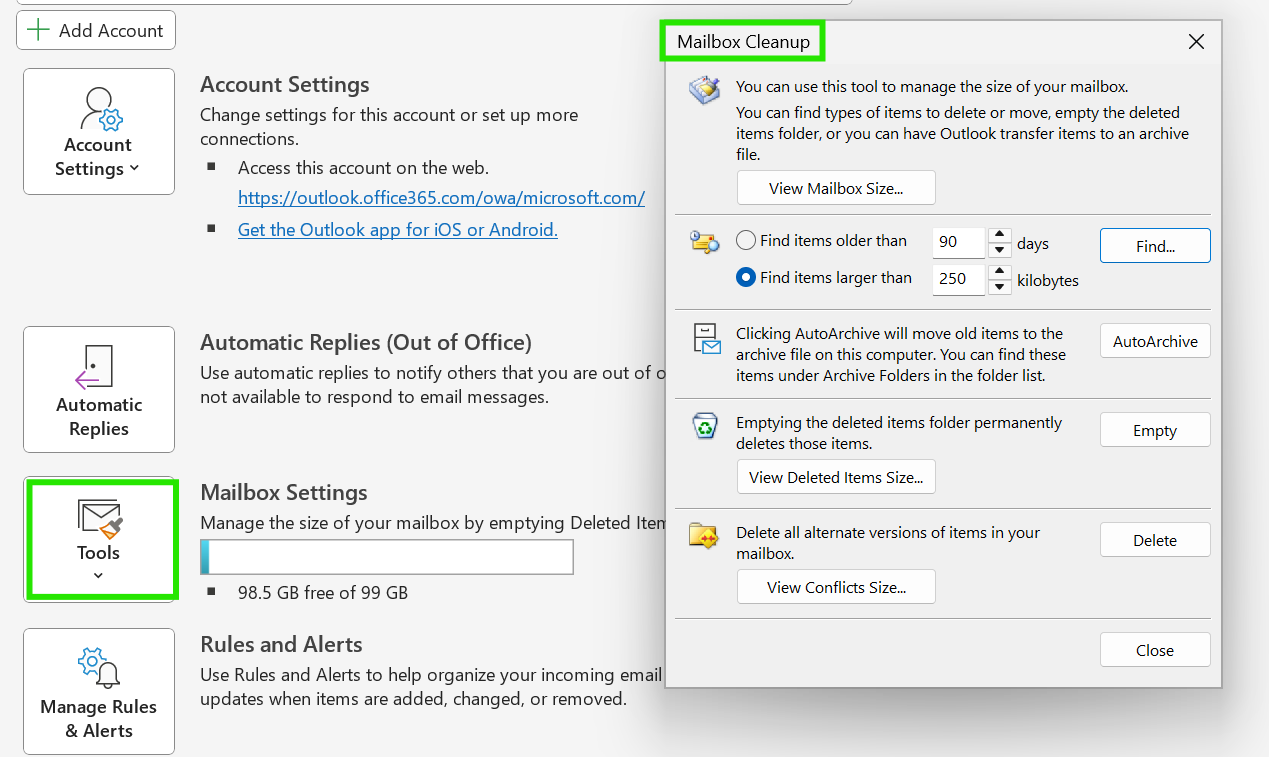Click the AutoArchive file cabinet icon
The image size is (1269, 757).
(x=706, y=339)
